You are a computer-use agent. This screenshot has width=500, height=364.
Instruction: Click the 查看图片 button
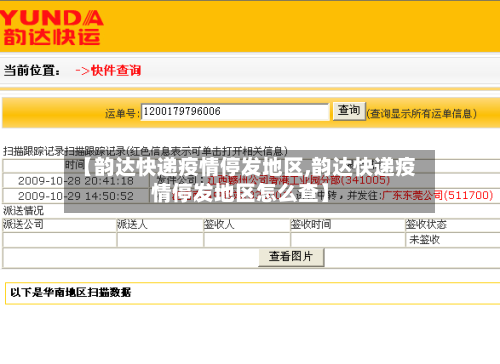point(291,257)
